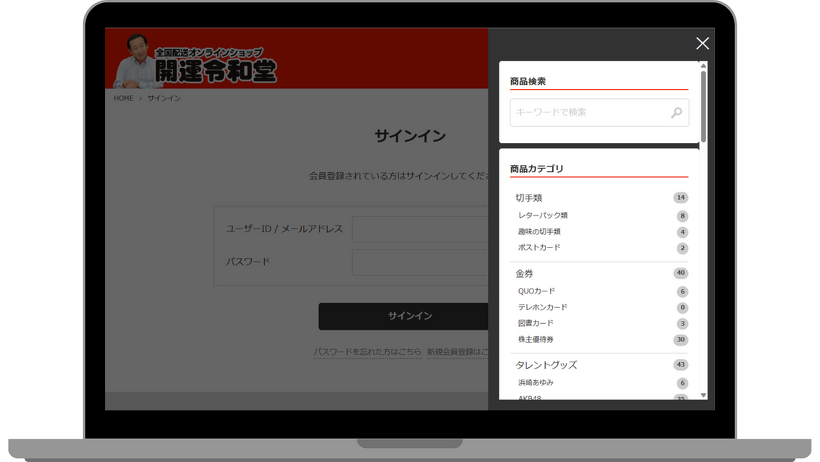820x462 pixels.
Task: Go to HOME breadcrumb link
Action: 123,98
